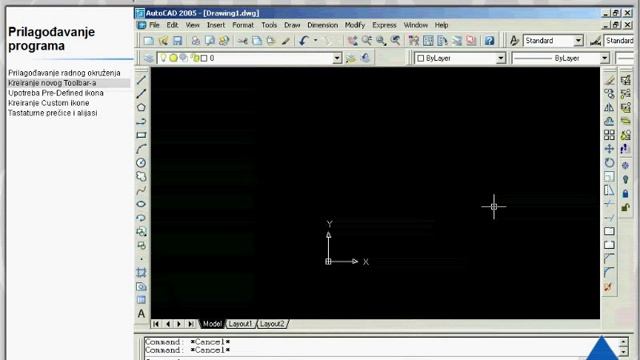
Task: Open the color control ByLayer dropdown
Action: tap(500, 58)
